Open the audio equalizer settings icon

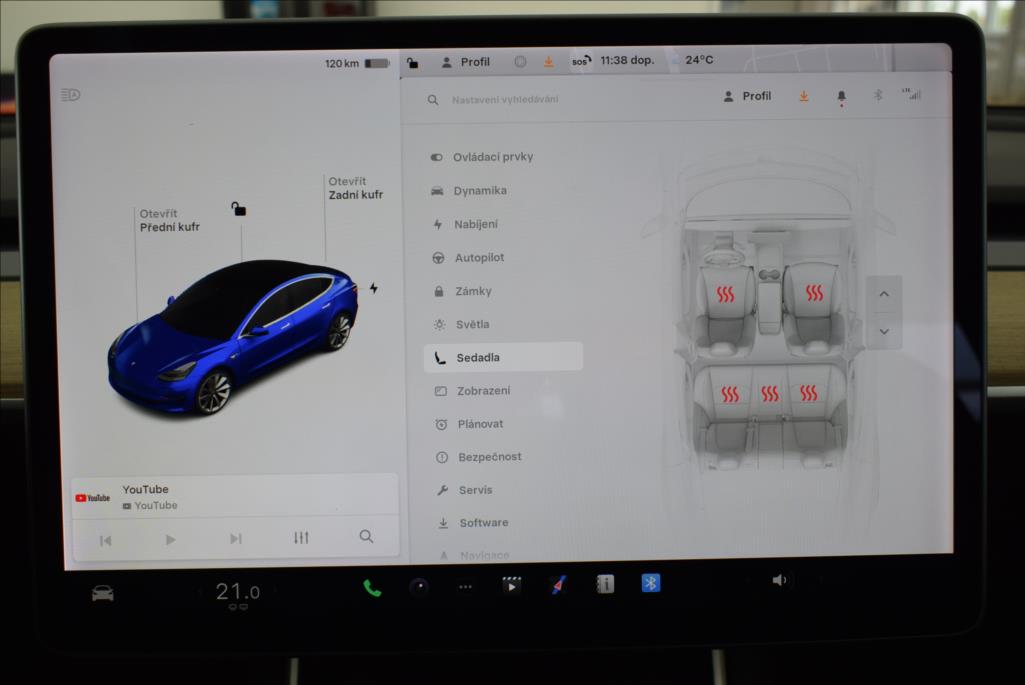(x=301, y=538)
